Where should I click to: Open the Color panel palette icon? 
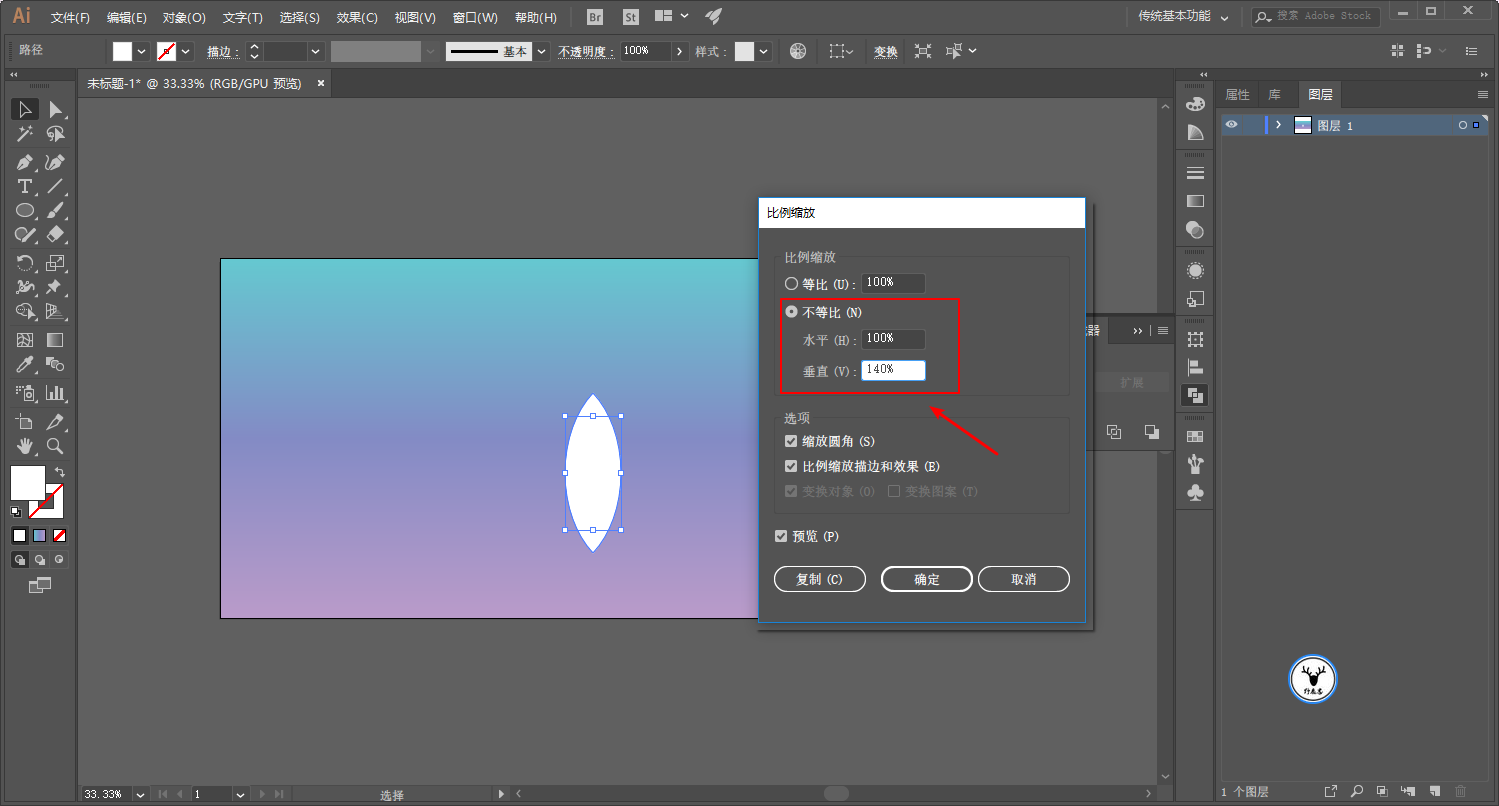pyautogui.click(x=1195, y=104)
